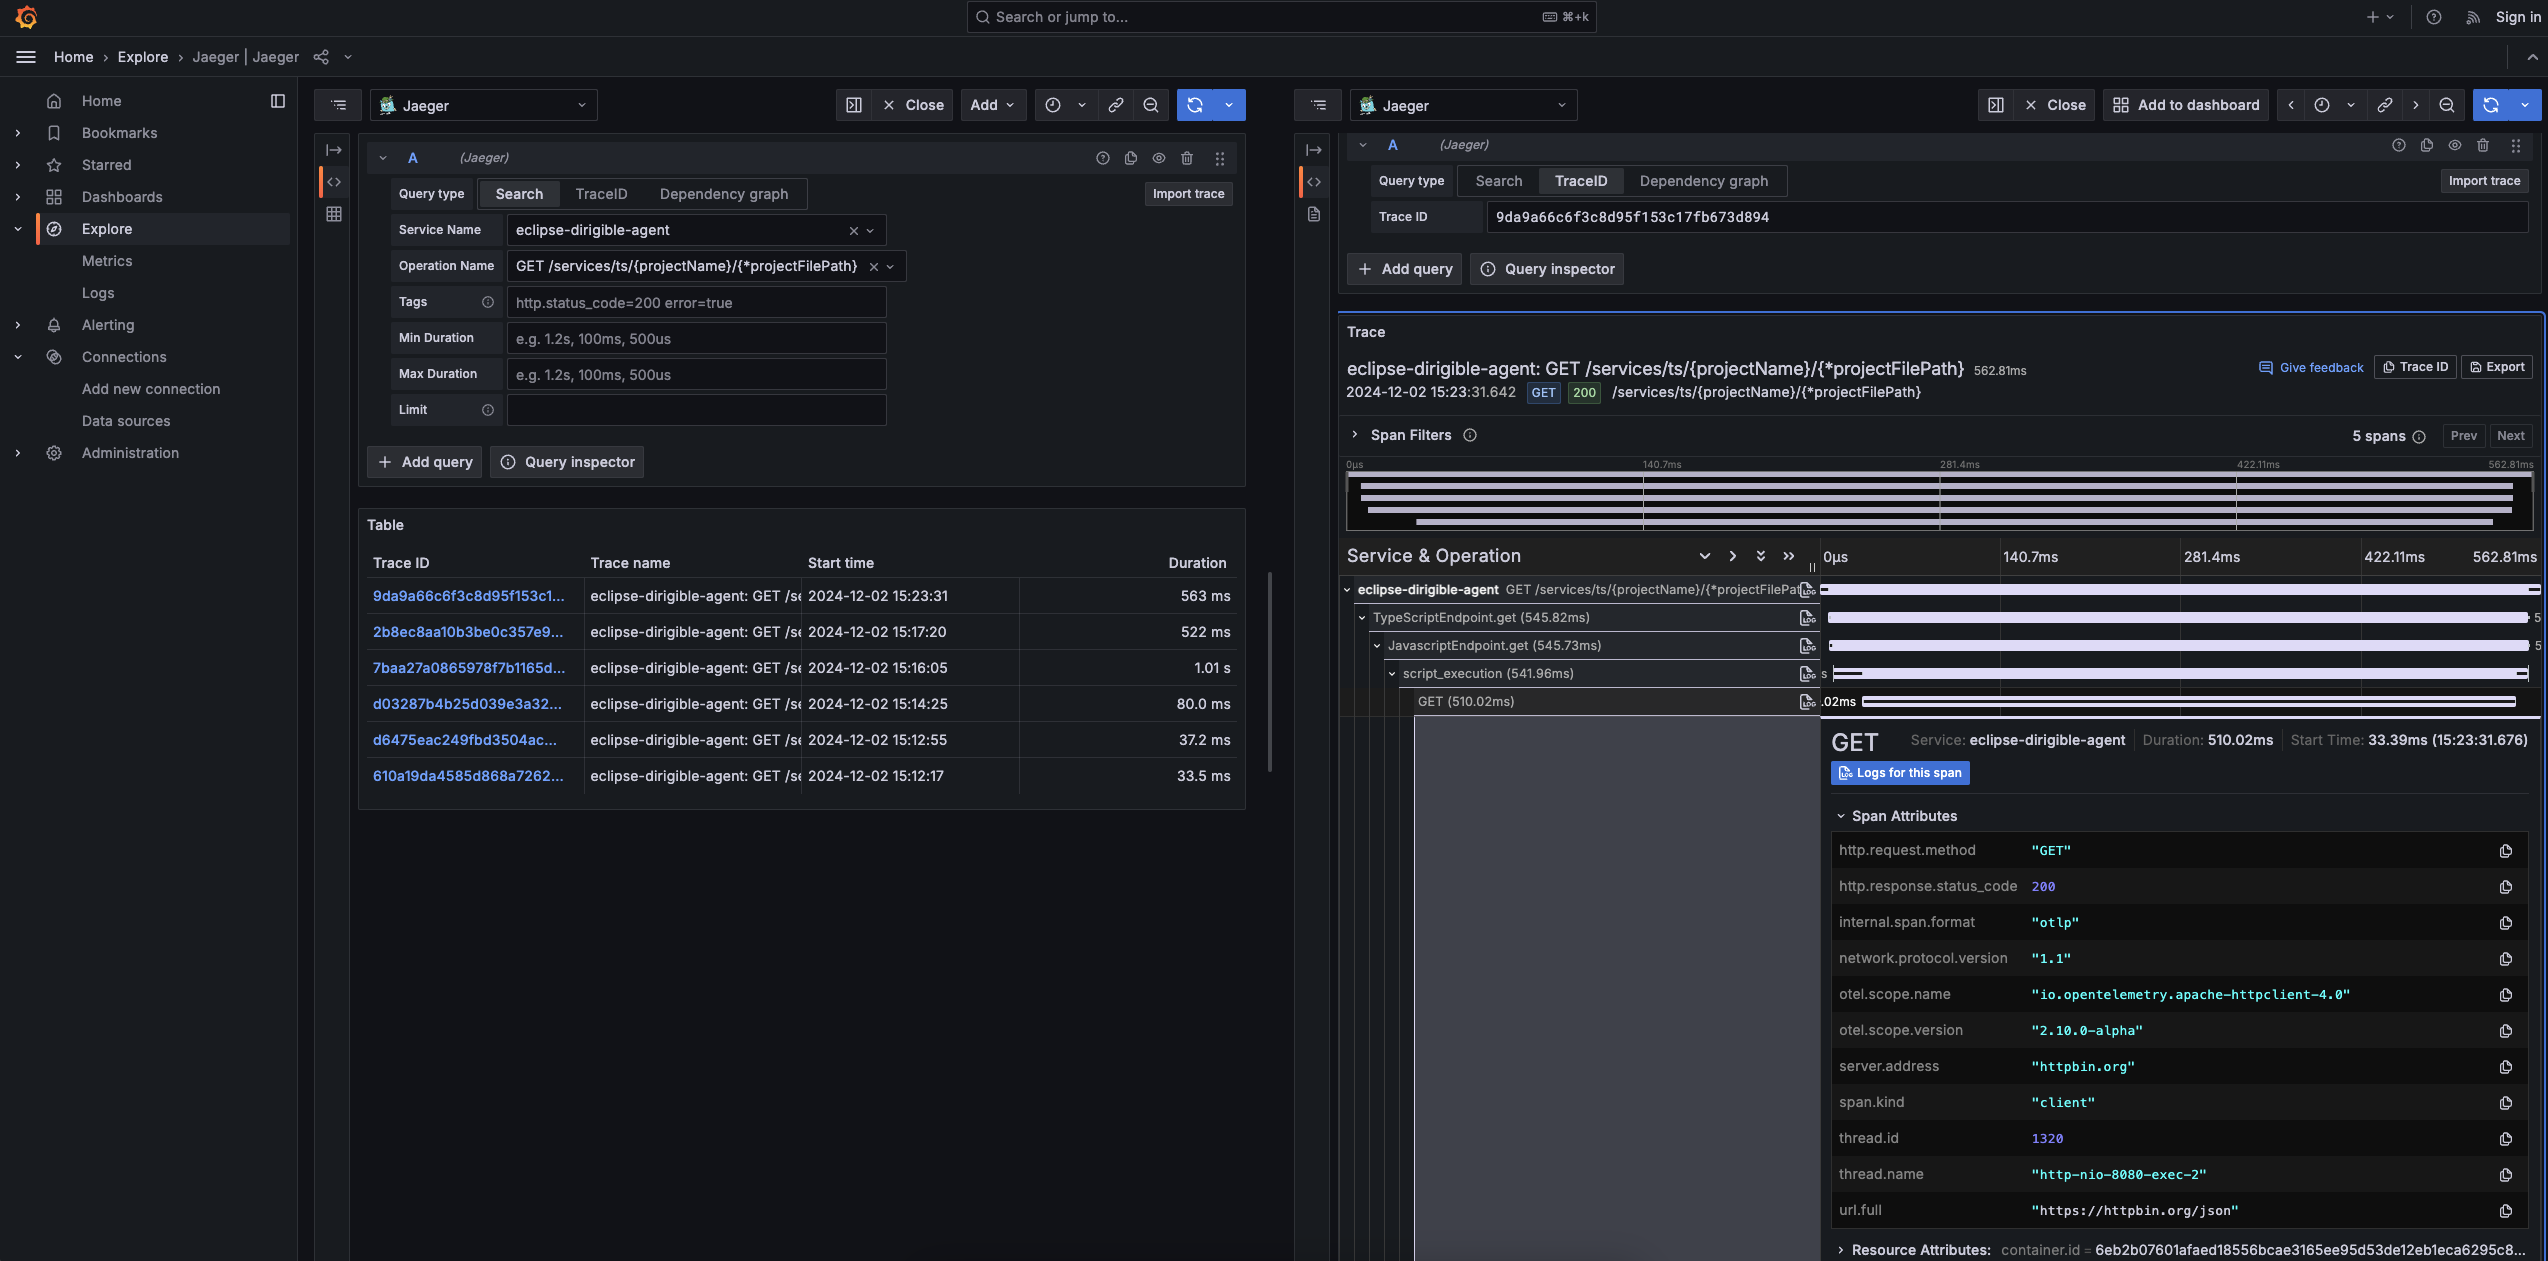Click the Grafana logo in the header

pos(27,17)
